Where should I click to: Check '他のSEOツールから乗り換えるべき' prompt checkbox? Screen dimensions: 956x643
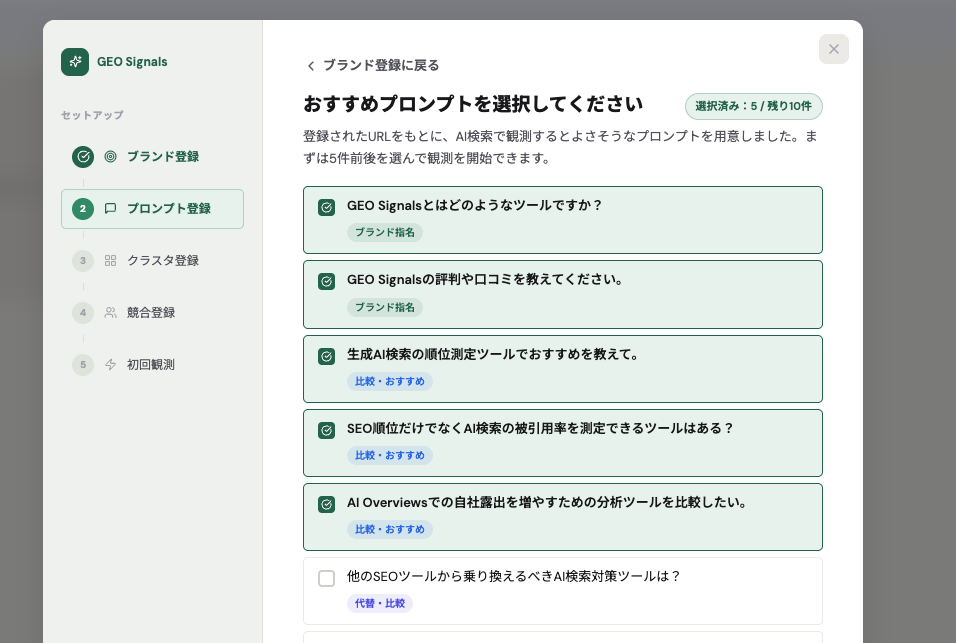click(326, 578)
